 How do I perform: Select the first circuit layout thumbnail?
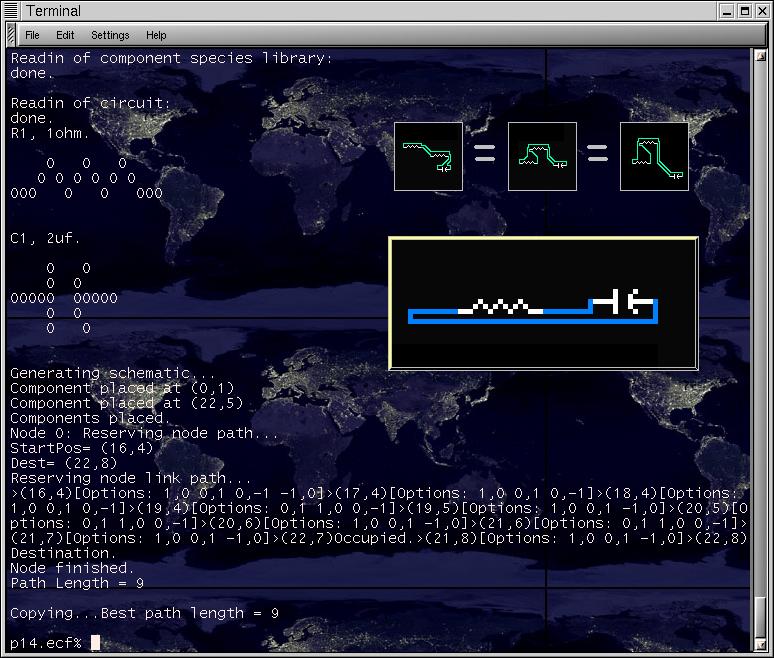click(x=428, y=156)
